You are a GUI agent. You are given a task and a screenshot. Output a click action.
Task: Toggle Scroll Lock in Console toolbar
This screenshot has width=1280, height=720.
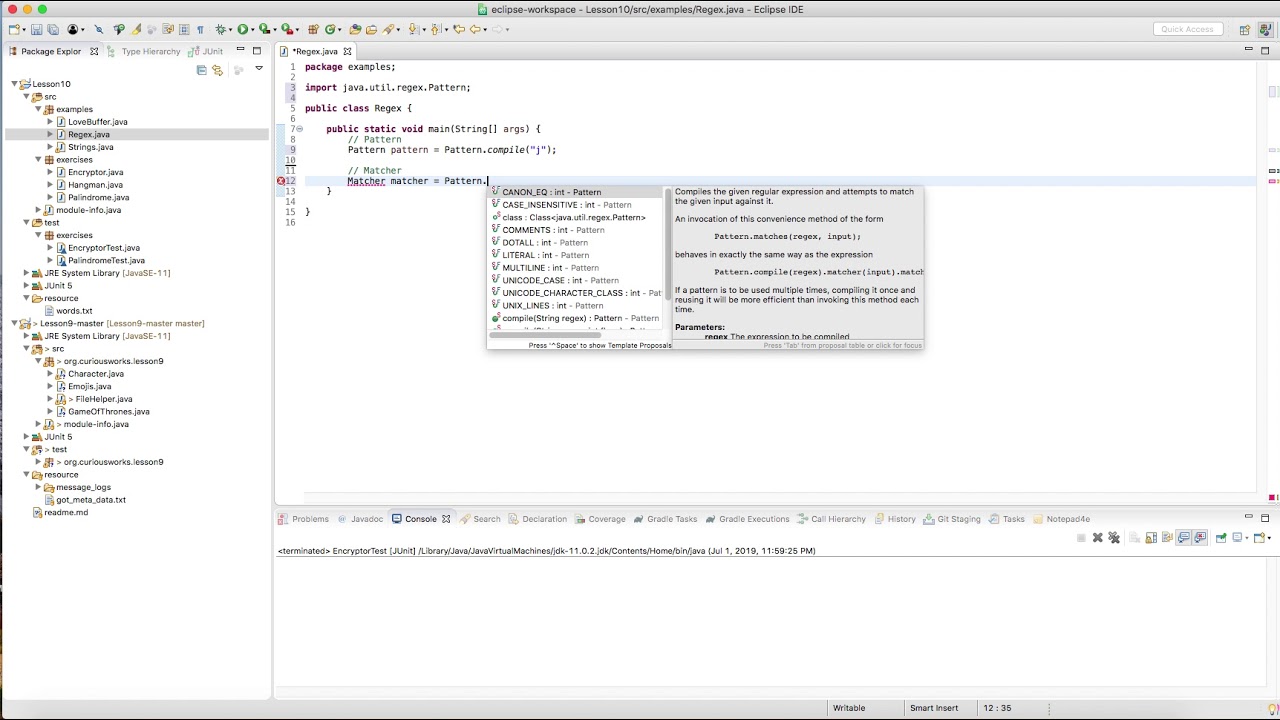(1151, 538)
